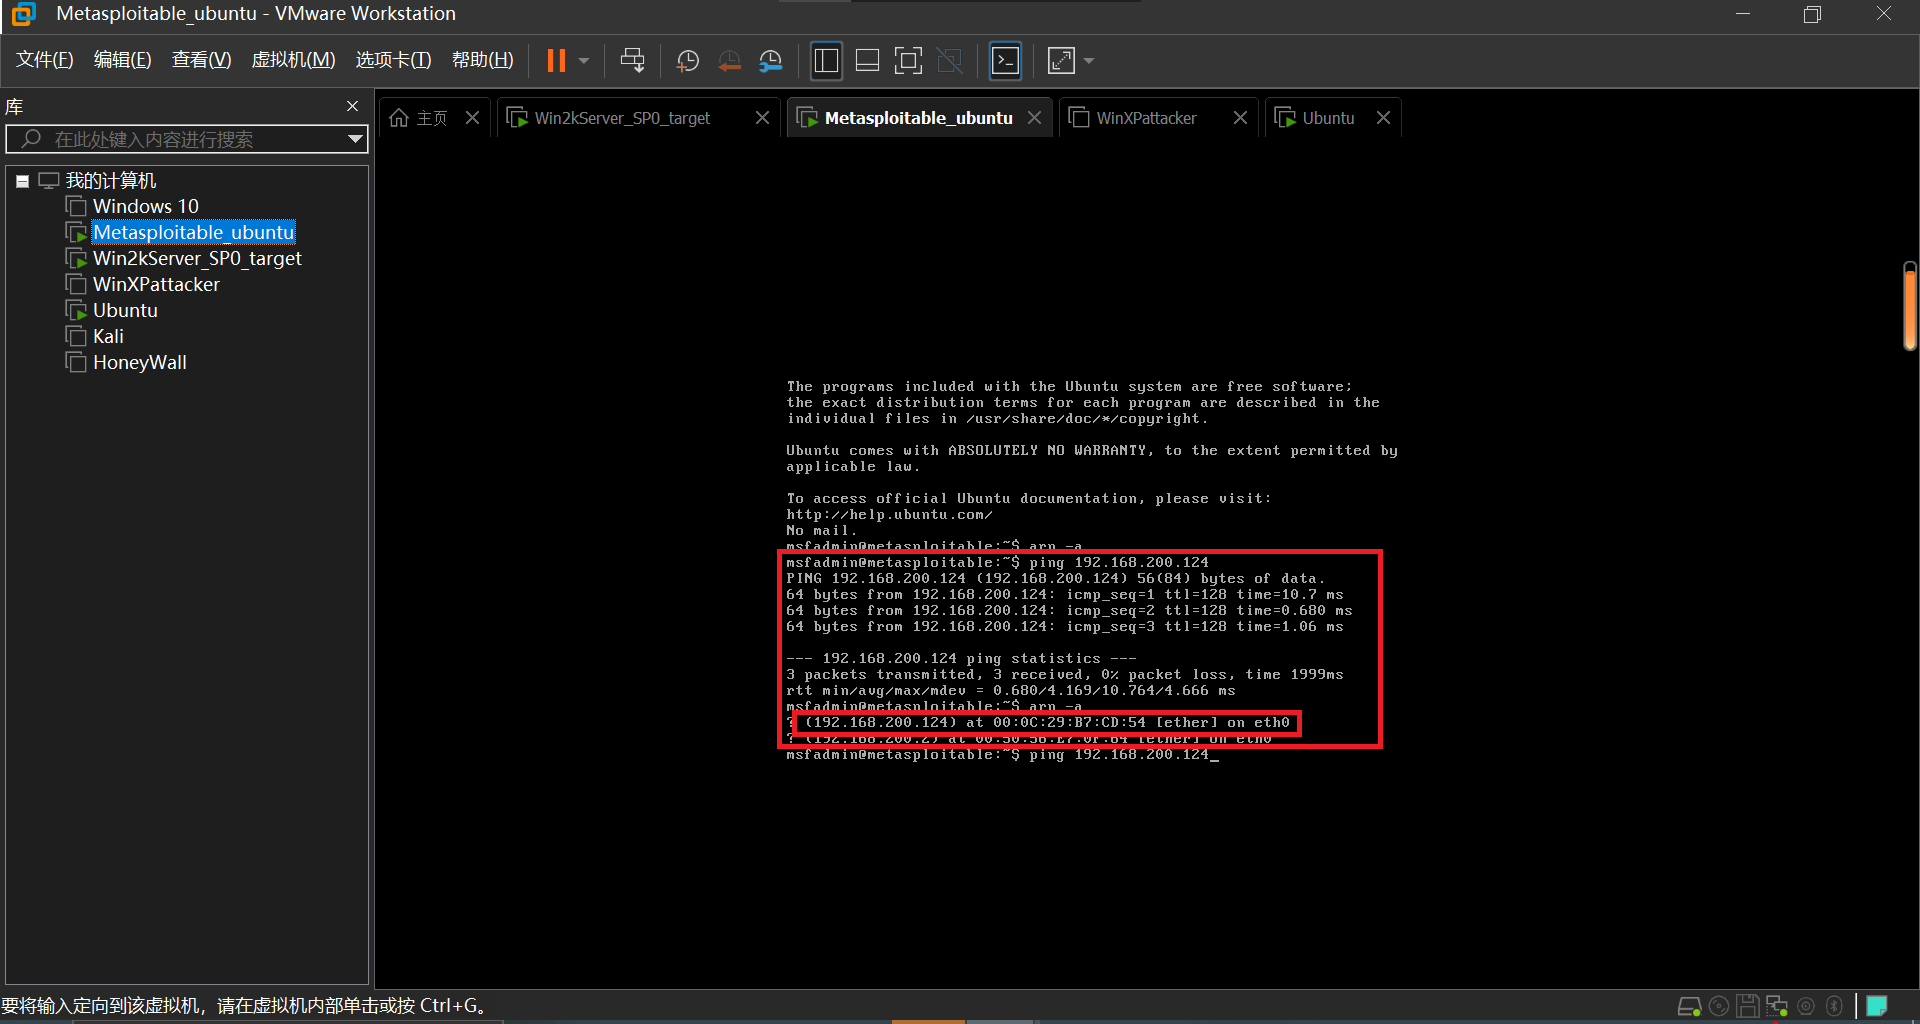Click the floppy drive status icon

coord(1747,1006)
